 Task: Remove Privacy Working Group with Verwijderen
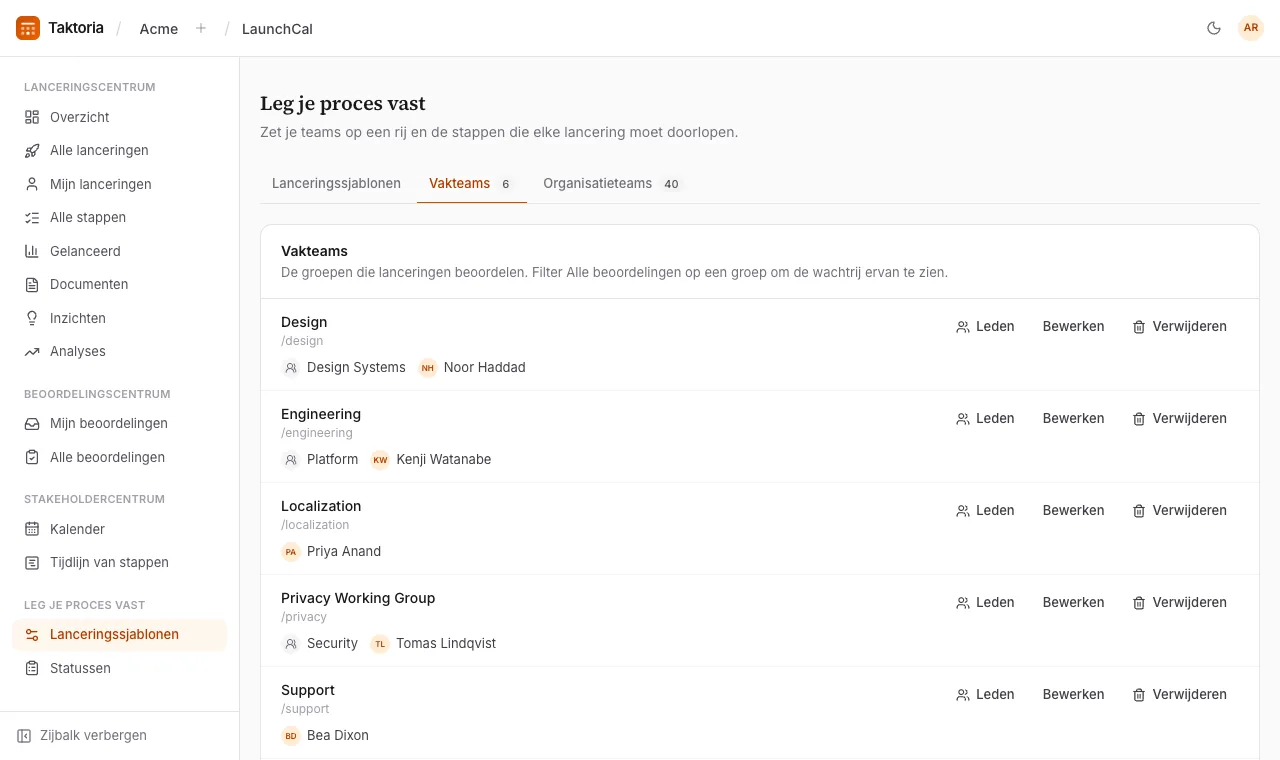tap(1179, 602)
